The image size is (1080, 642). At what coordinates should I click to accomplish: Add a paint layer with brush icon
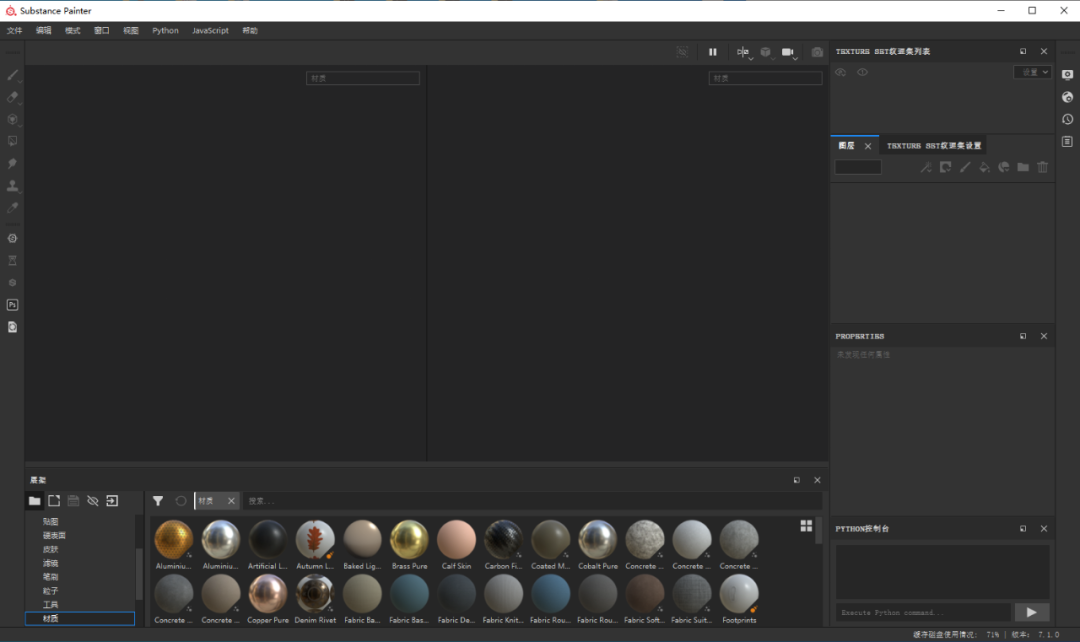click(x=965, y=167)
